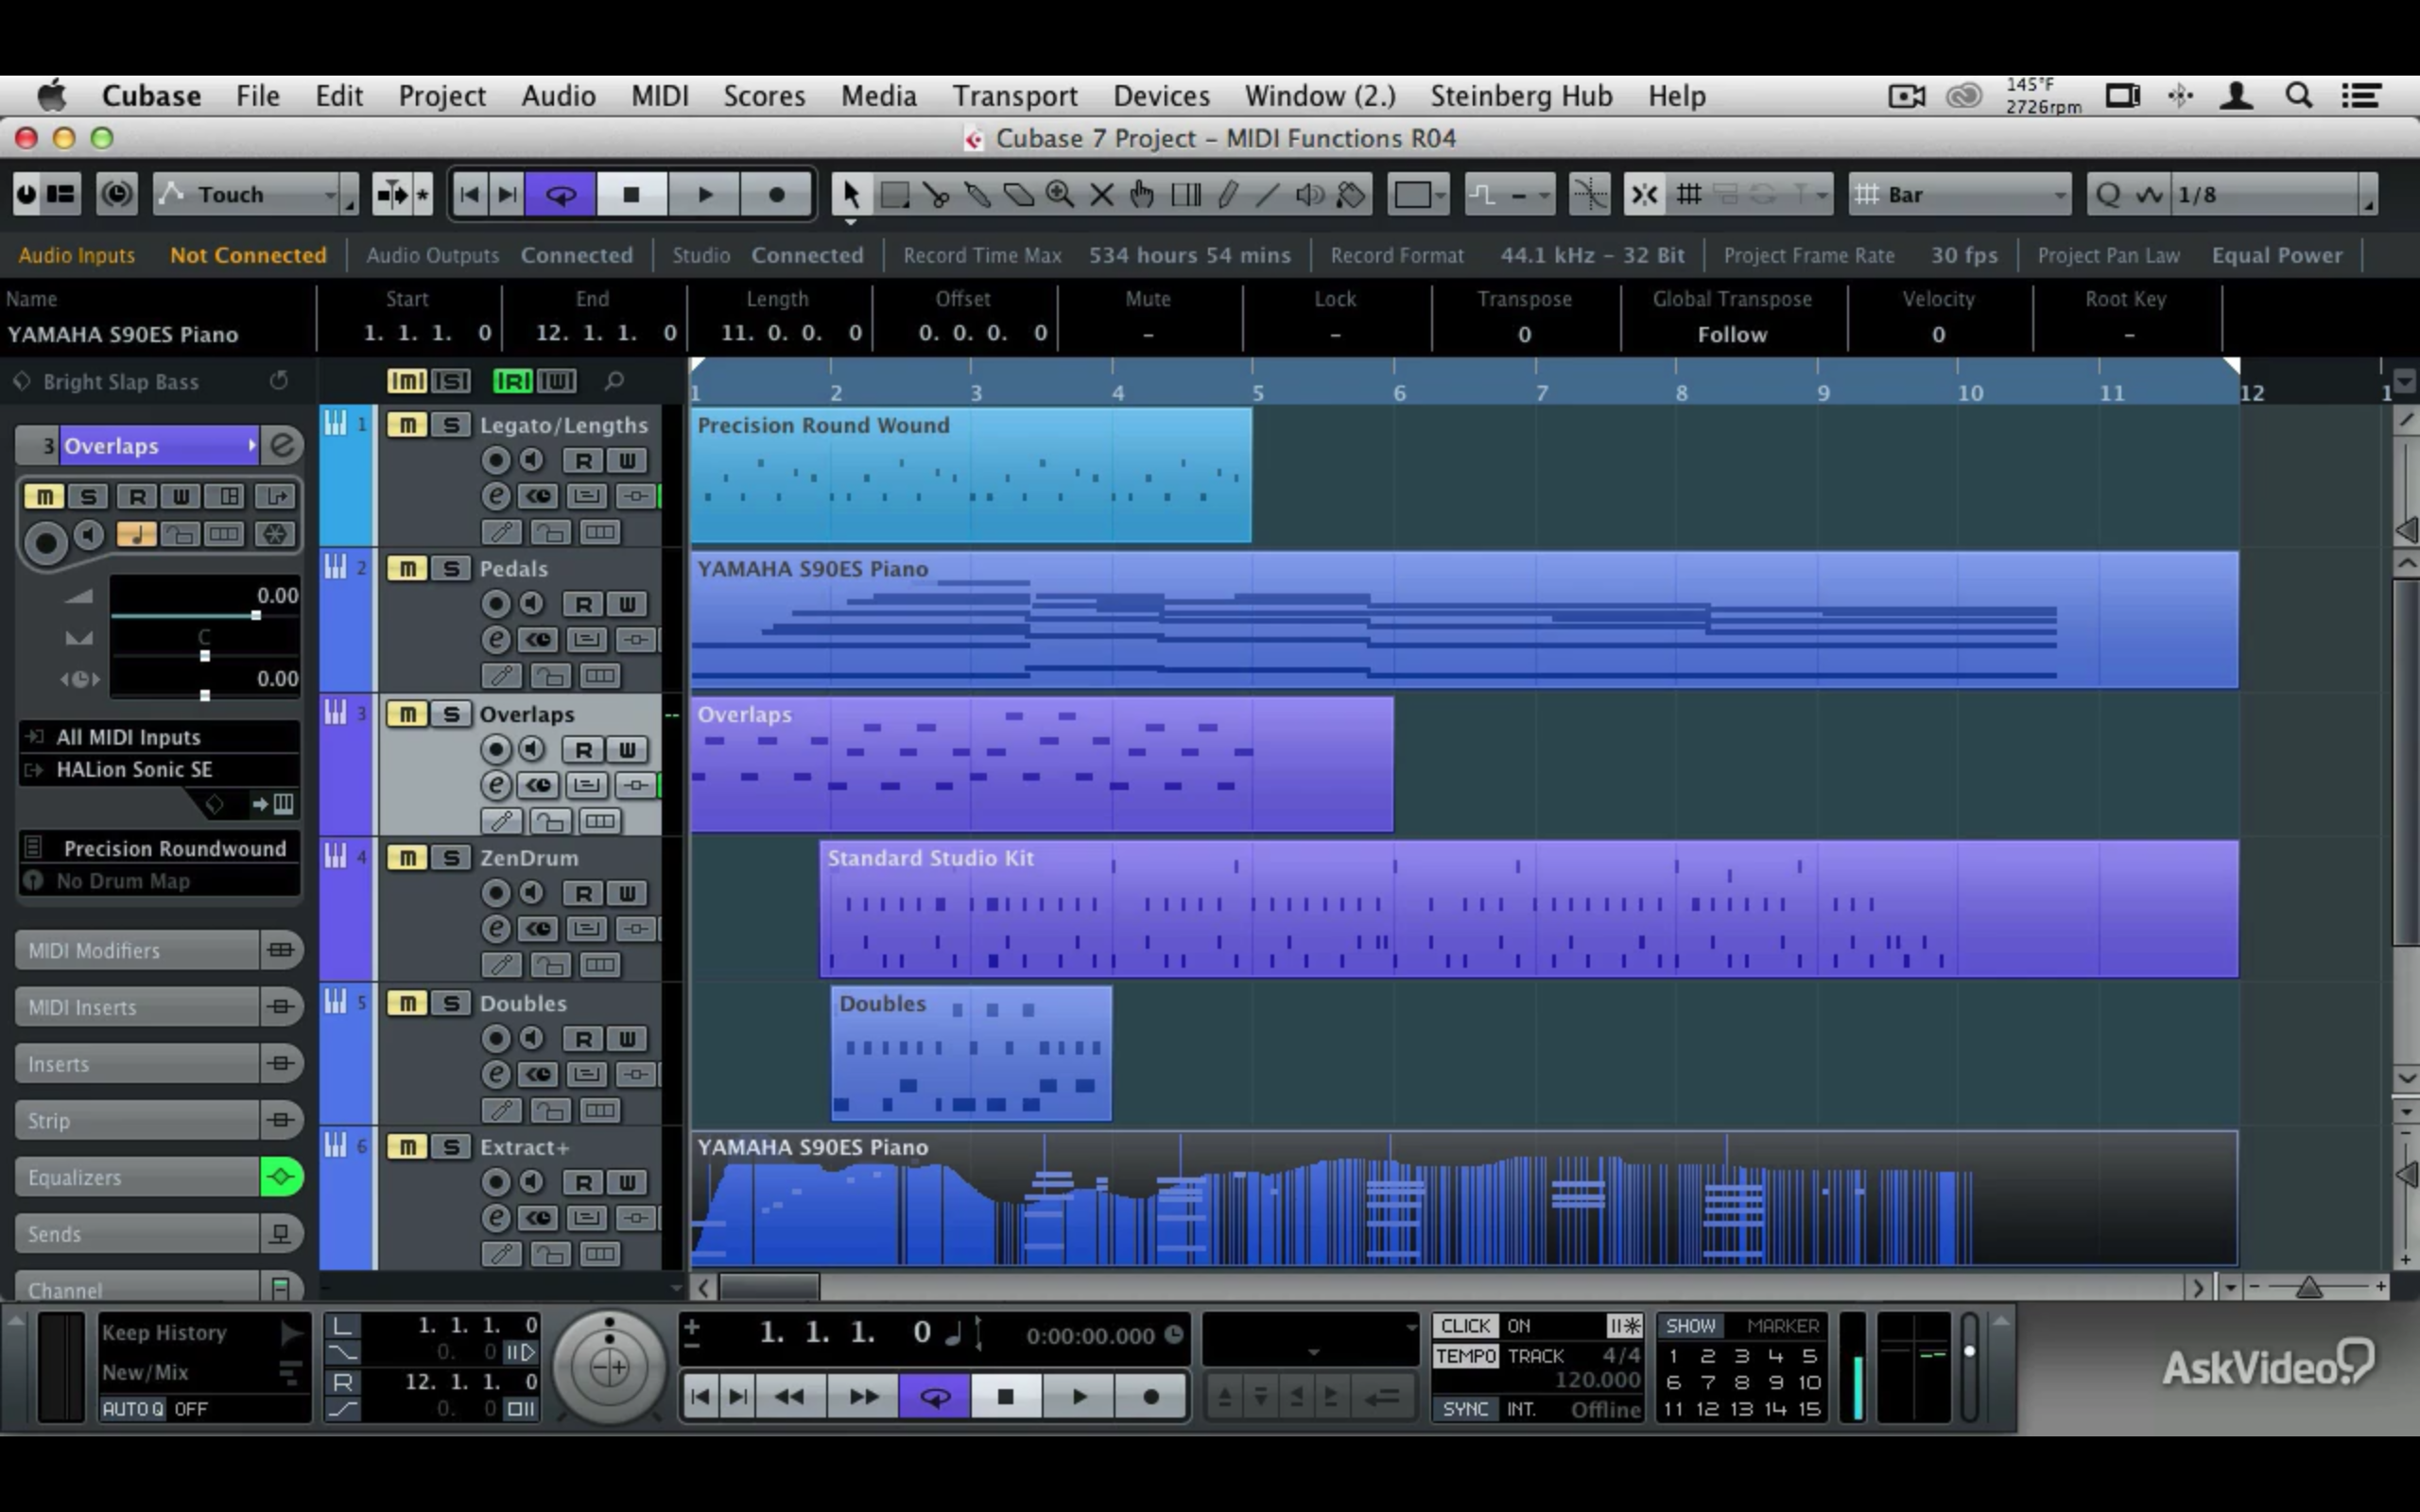Solo the Pedals track
This screenshot has width=2420, height=1512.
[x=453, y=568]
